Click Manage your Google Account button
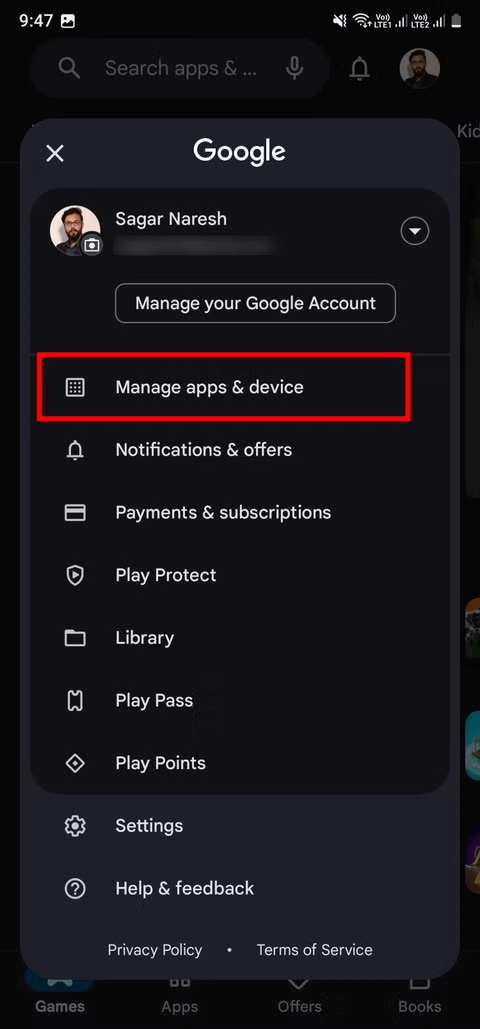This screenshot has width=480, height=1029. tap(255, 303)
